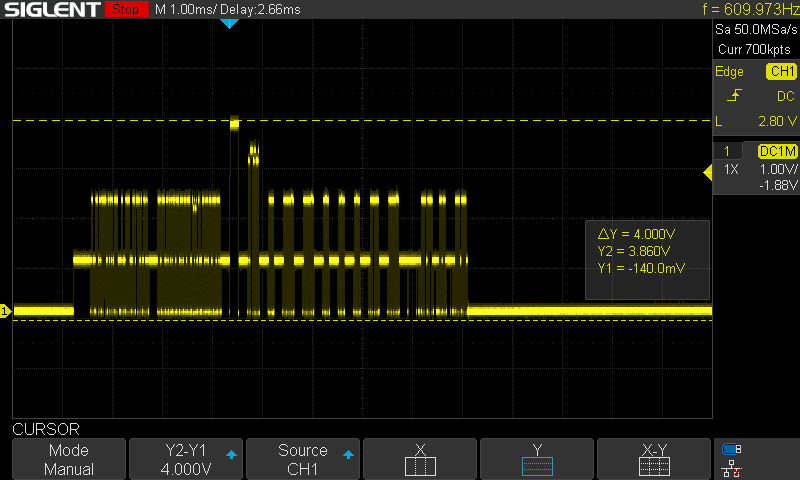
Task: Click the yellow trigger level arrow
Action: pos(707,172)
